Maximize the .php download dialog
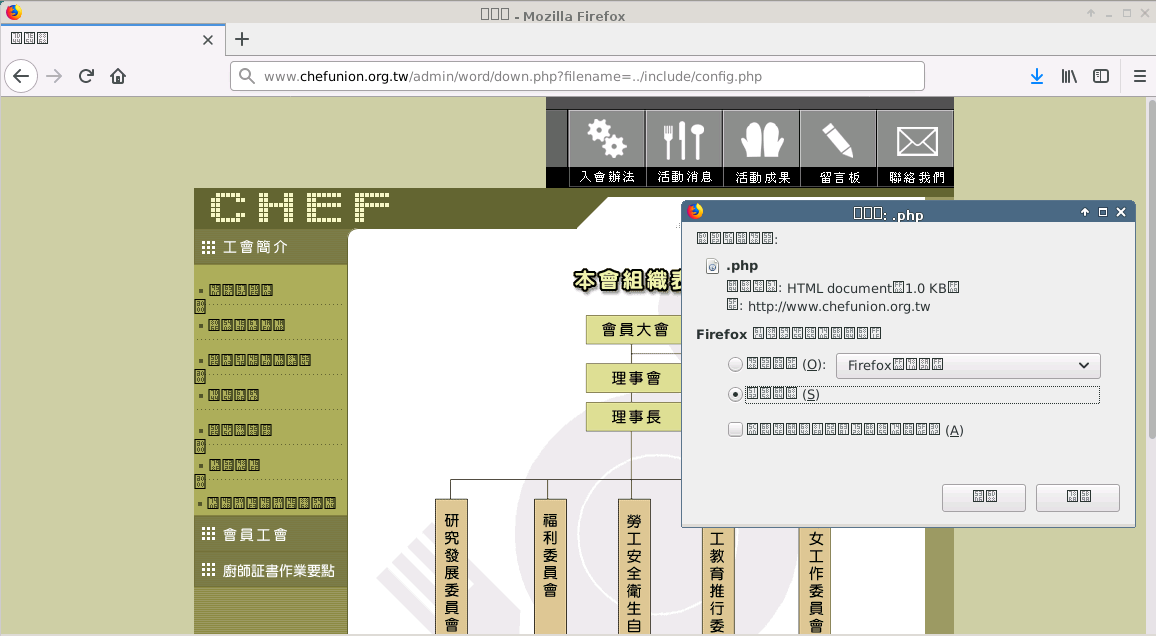Screen dimensions: 1156x636 1103,212
